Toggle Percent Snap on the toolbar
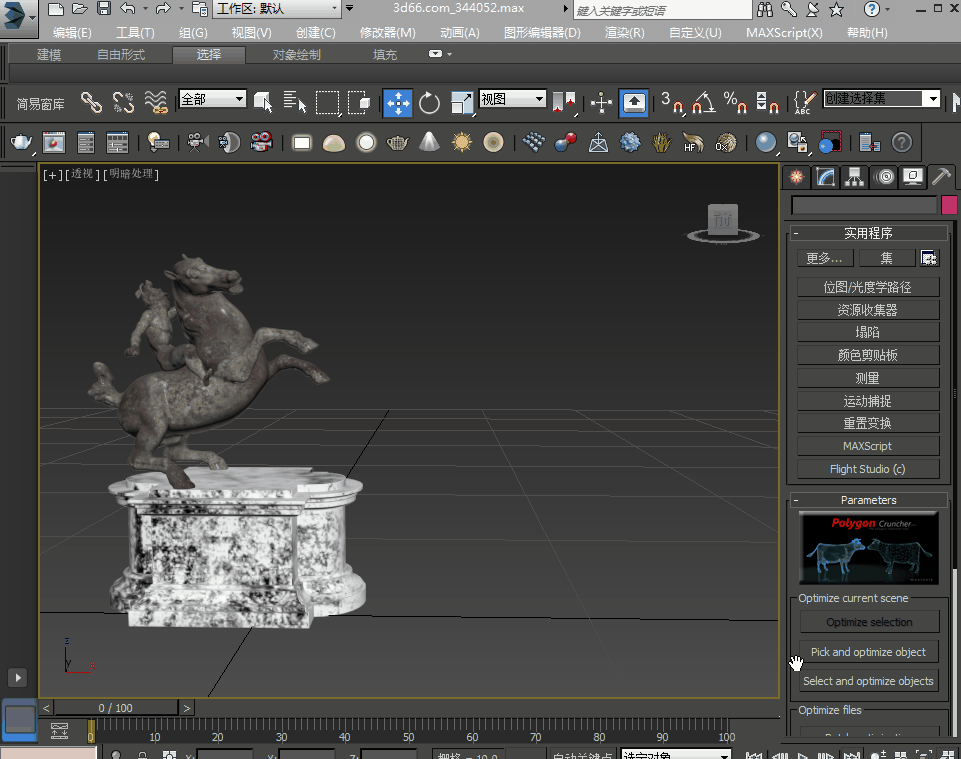The height and width of the screenshot is (759, 961). pos(736,103)
